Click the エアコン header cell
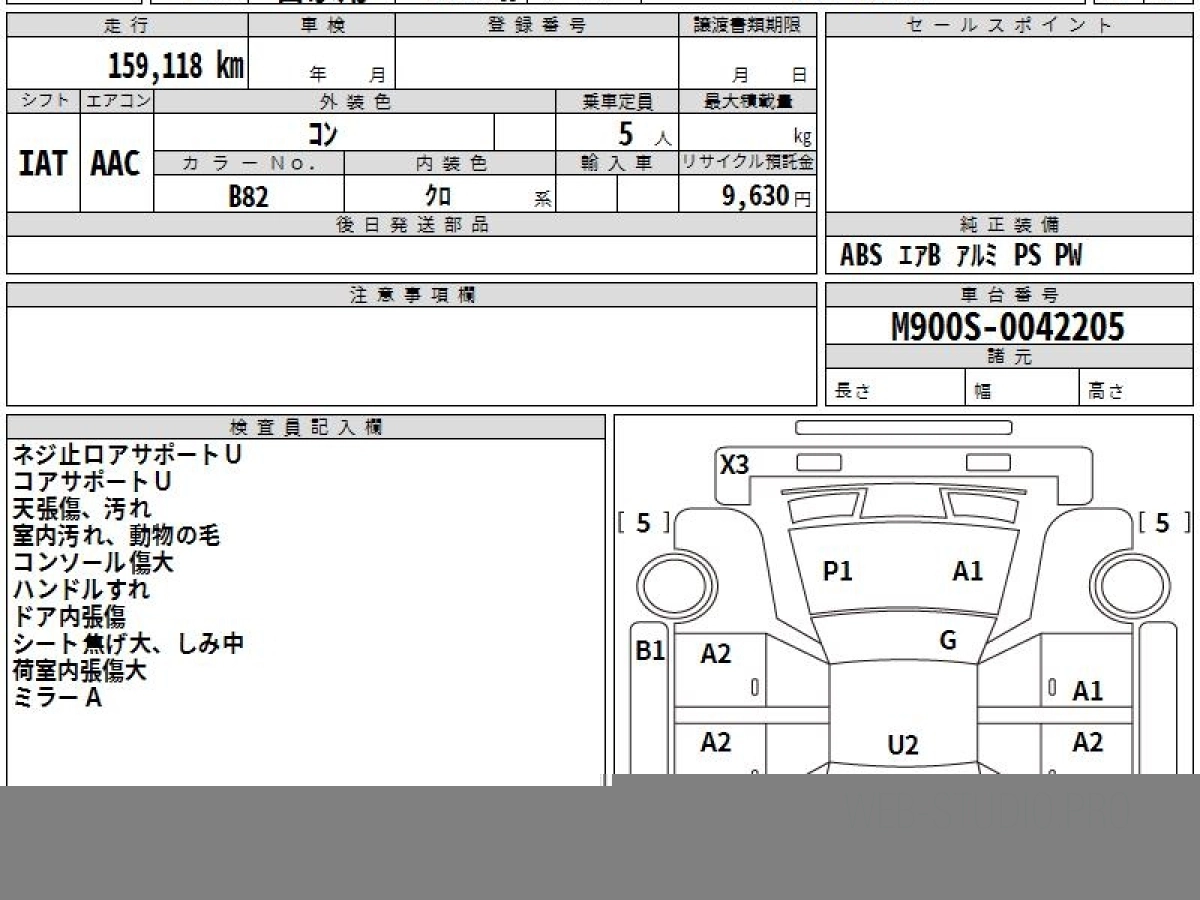Image resolution: width=1200 pixels, height=900 pixels. pyautogui.click(x=117, y=101)
